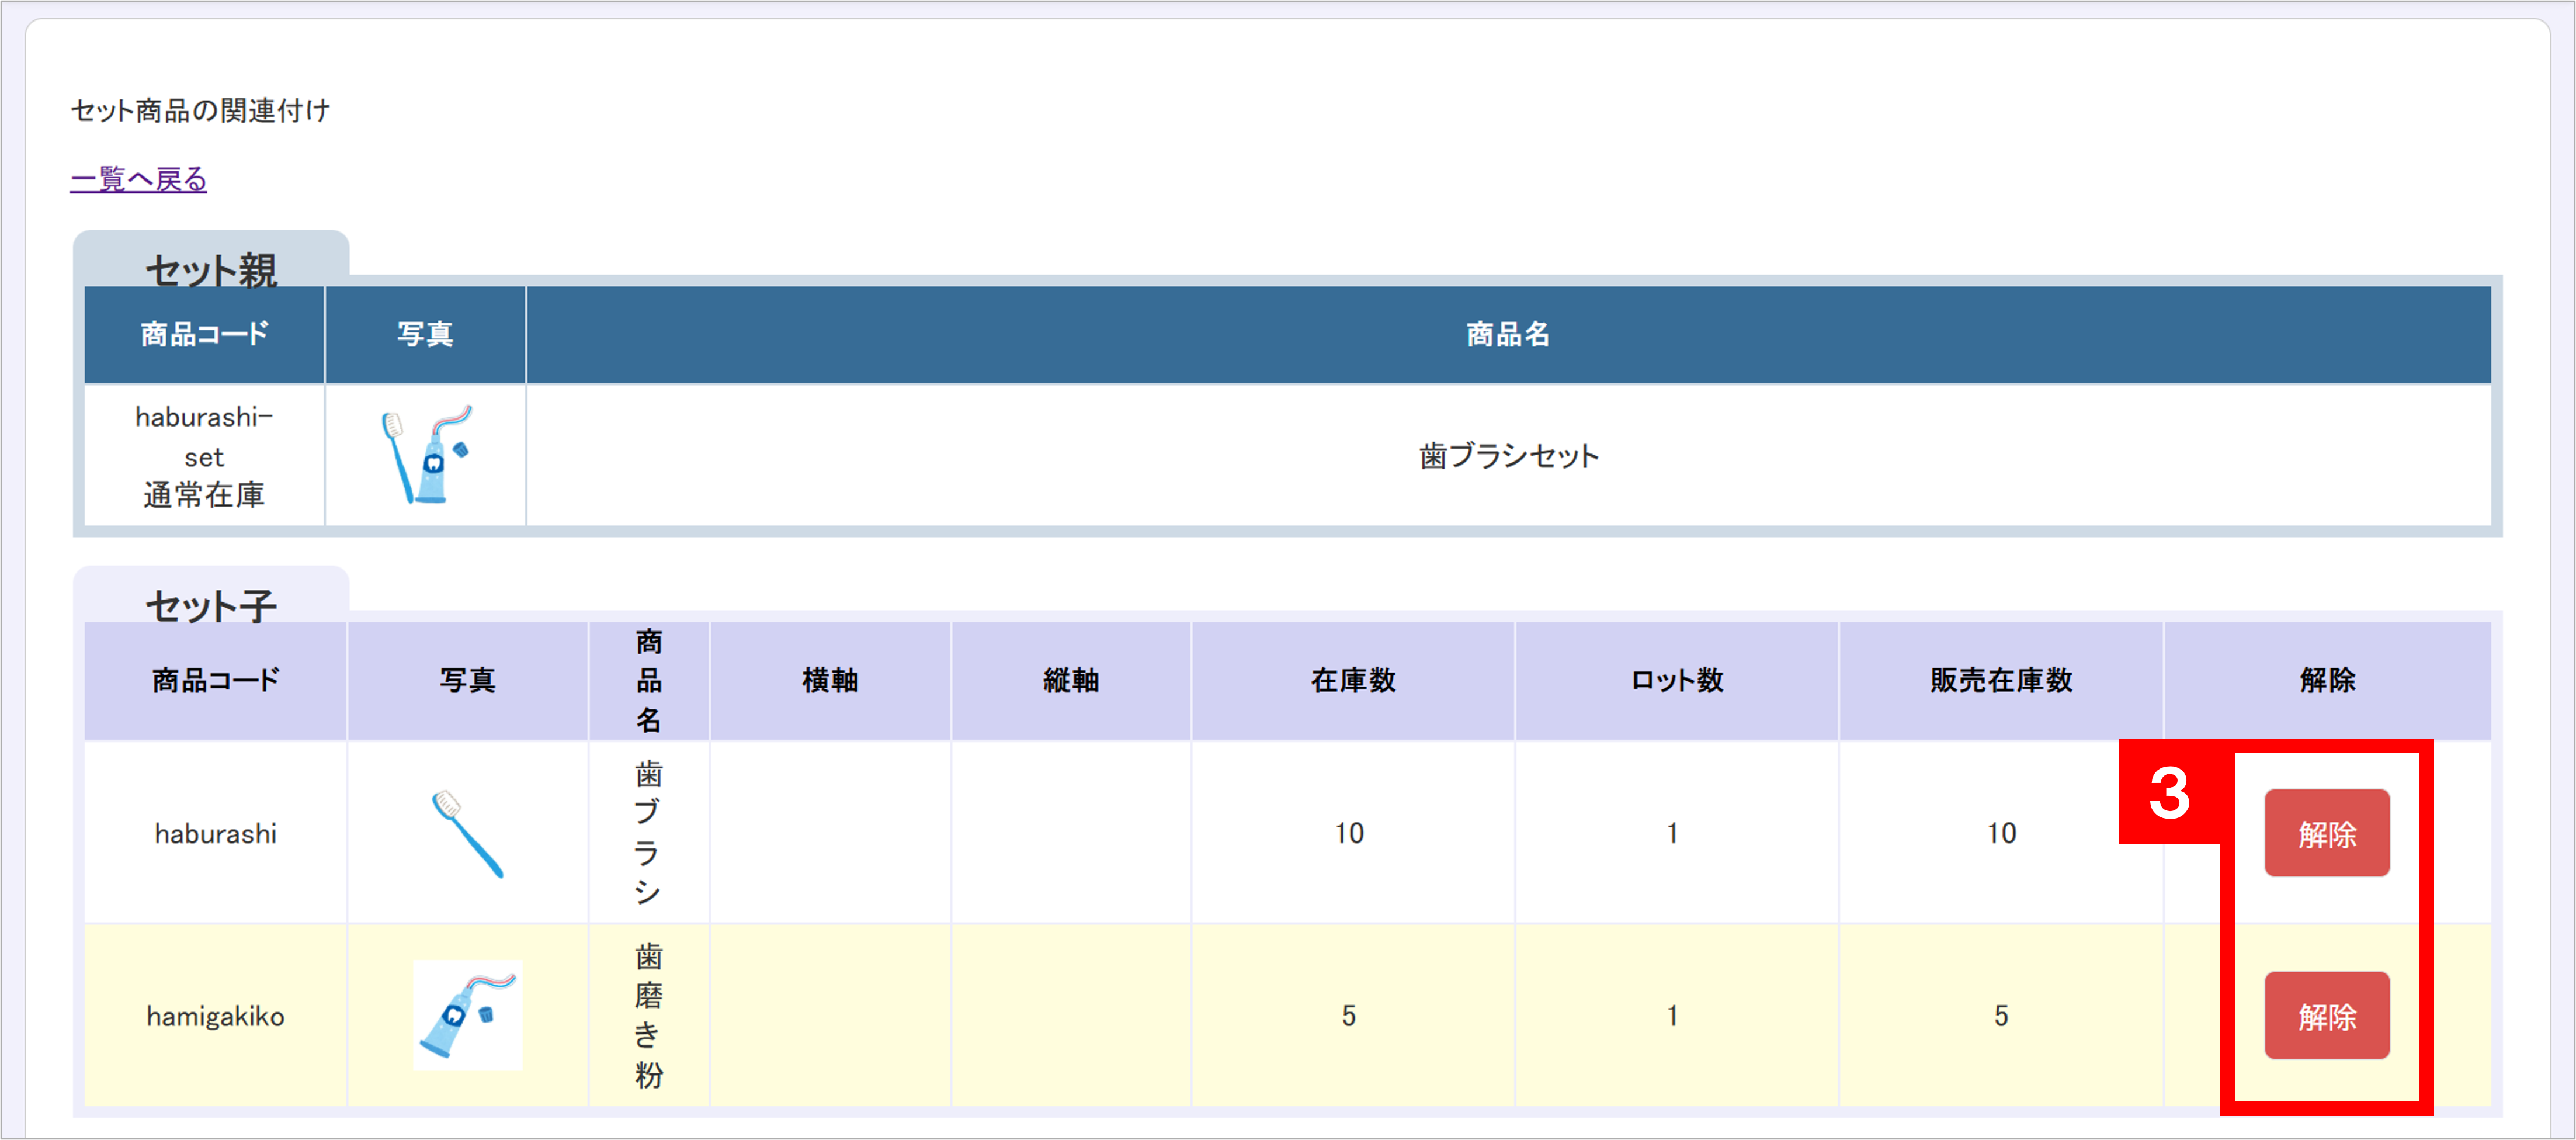Select the 歯ブラシセット product name
Viewport: 2576px width, 1140px height.
click(x=1509, y=456)
